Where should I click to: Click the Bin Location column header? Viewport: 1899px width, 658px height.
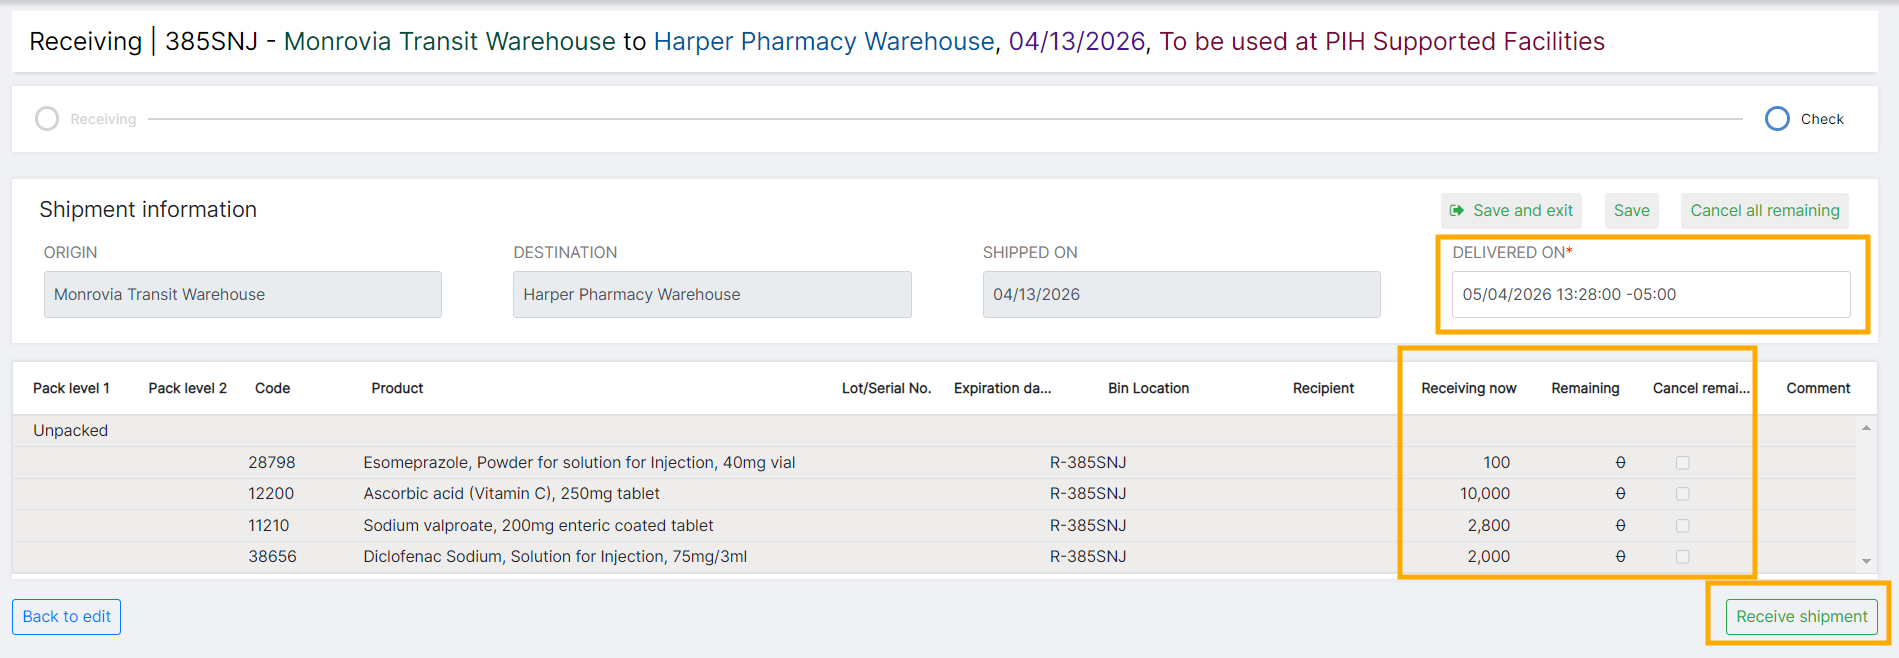coord(1148,389)
